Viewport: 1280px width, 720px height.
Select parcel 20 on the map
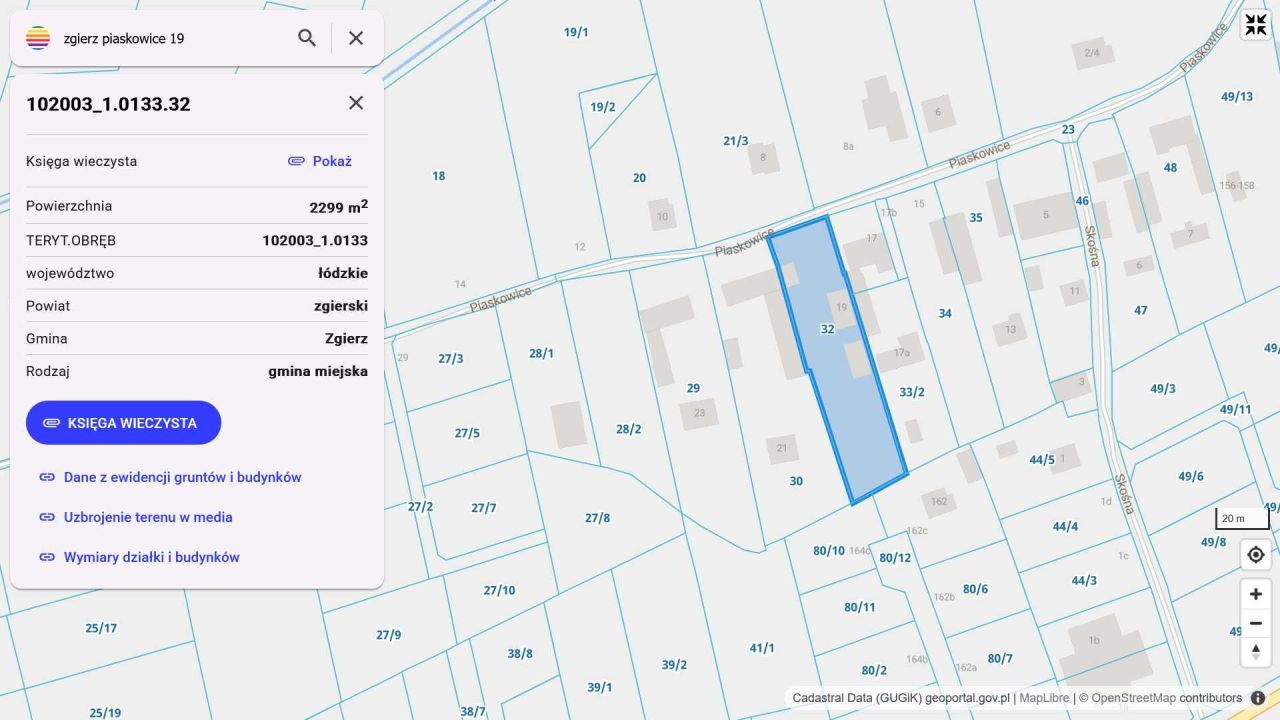pos(639,178)
